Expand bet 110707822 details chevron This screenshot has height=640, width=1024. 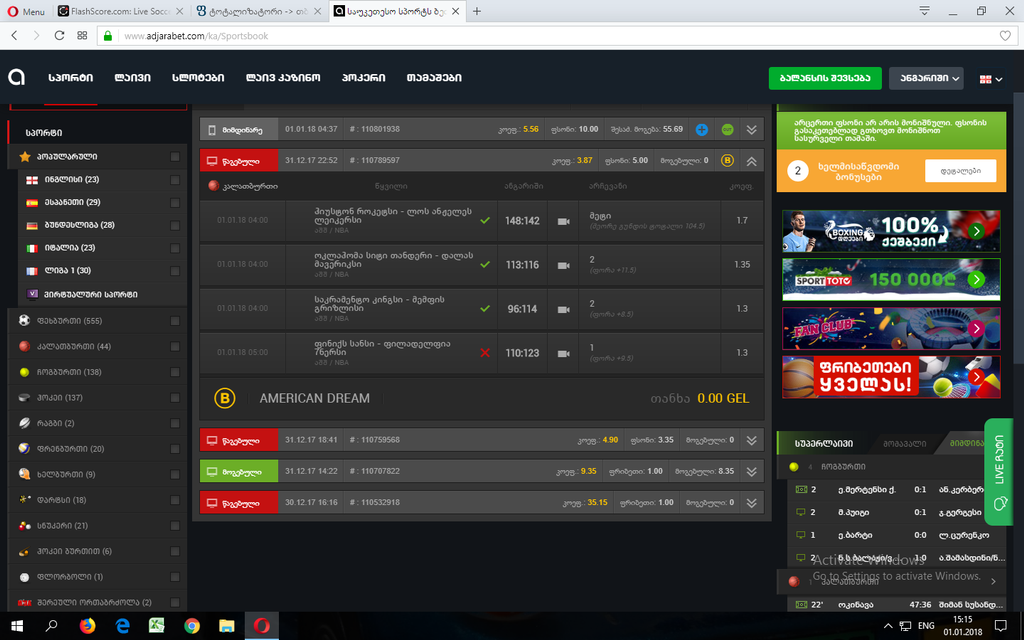pyautogui.click(x=752, y=472)
